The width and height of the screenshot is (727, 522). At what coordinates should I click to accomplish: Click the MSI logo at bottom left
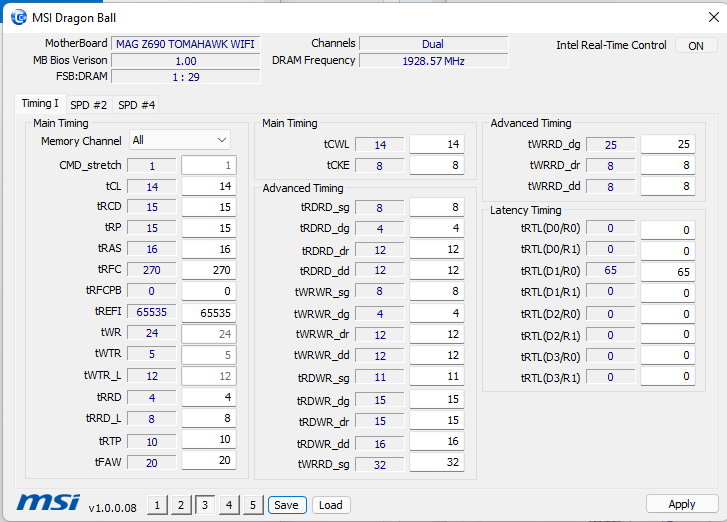48,502
